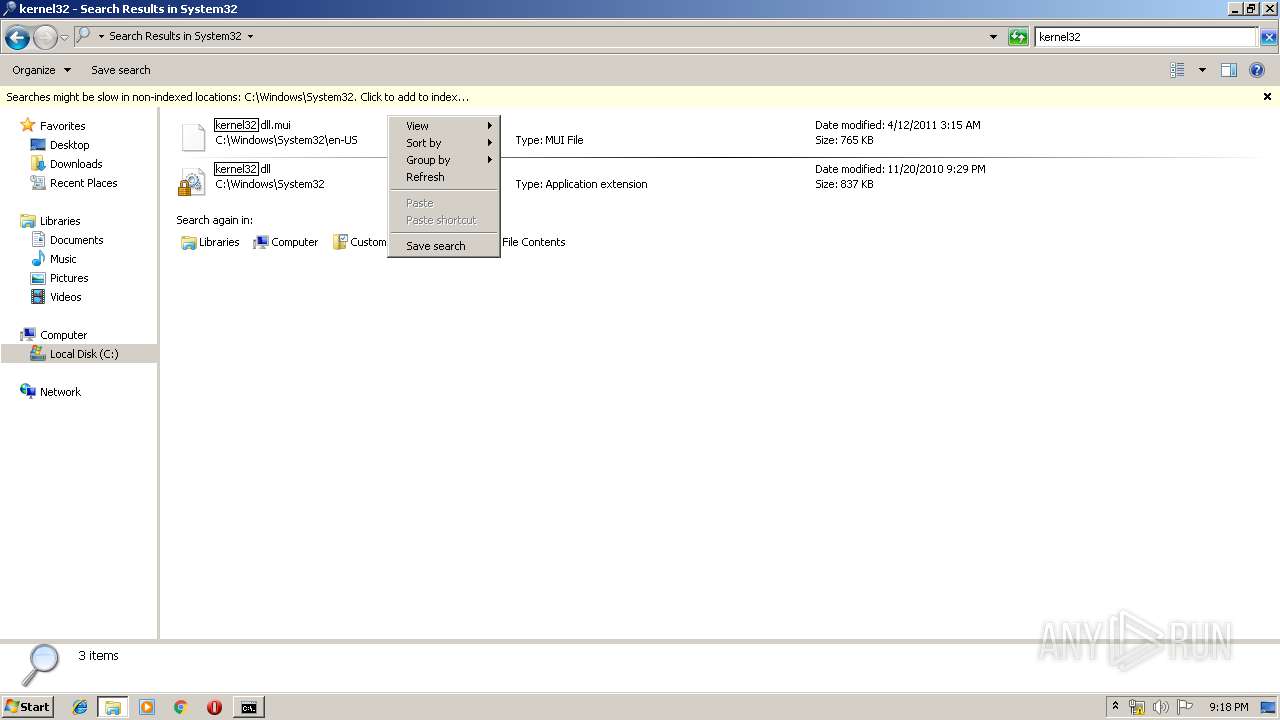
Task: Open Opera browser from the taskbar
Action: pyautogui.click(x=214, y=707)
